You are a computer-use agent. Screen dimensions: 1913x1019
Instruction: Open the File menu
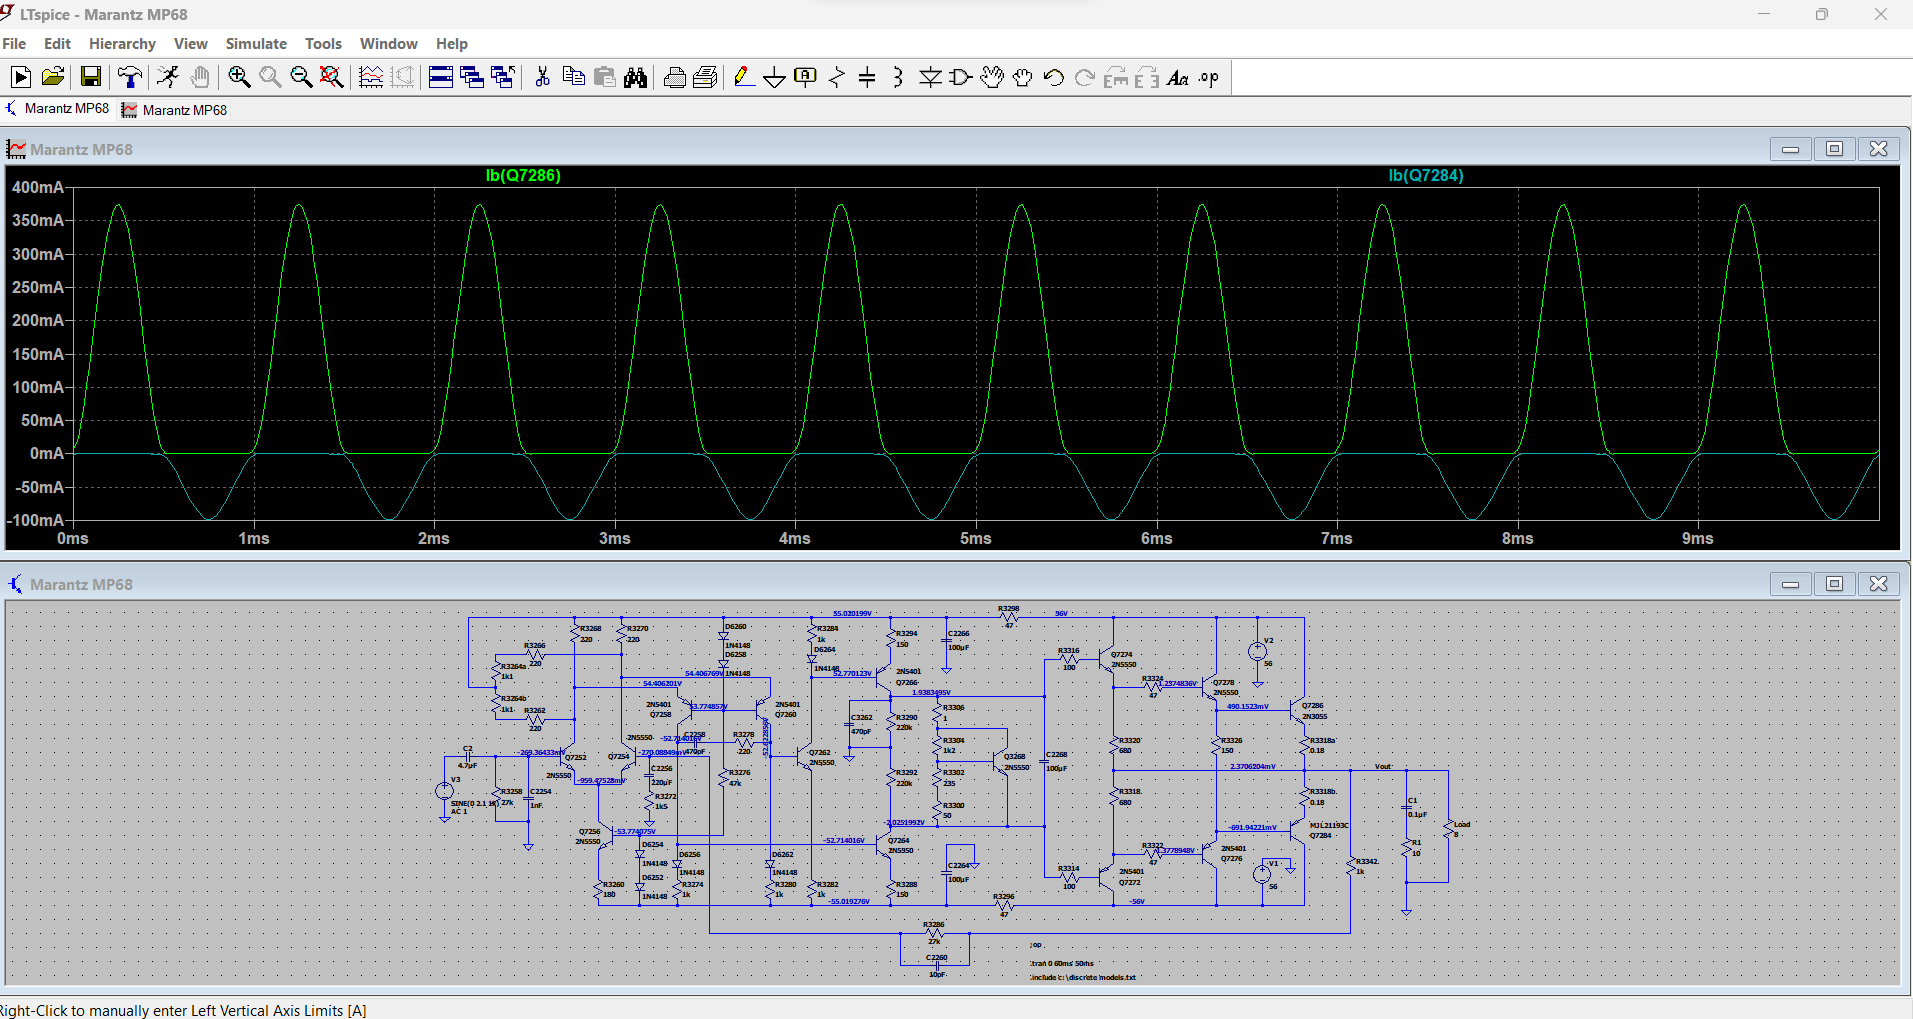14,44
